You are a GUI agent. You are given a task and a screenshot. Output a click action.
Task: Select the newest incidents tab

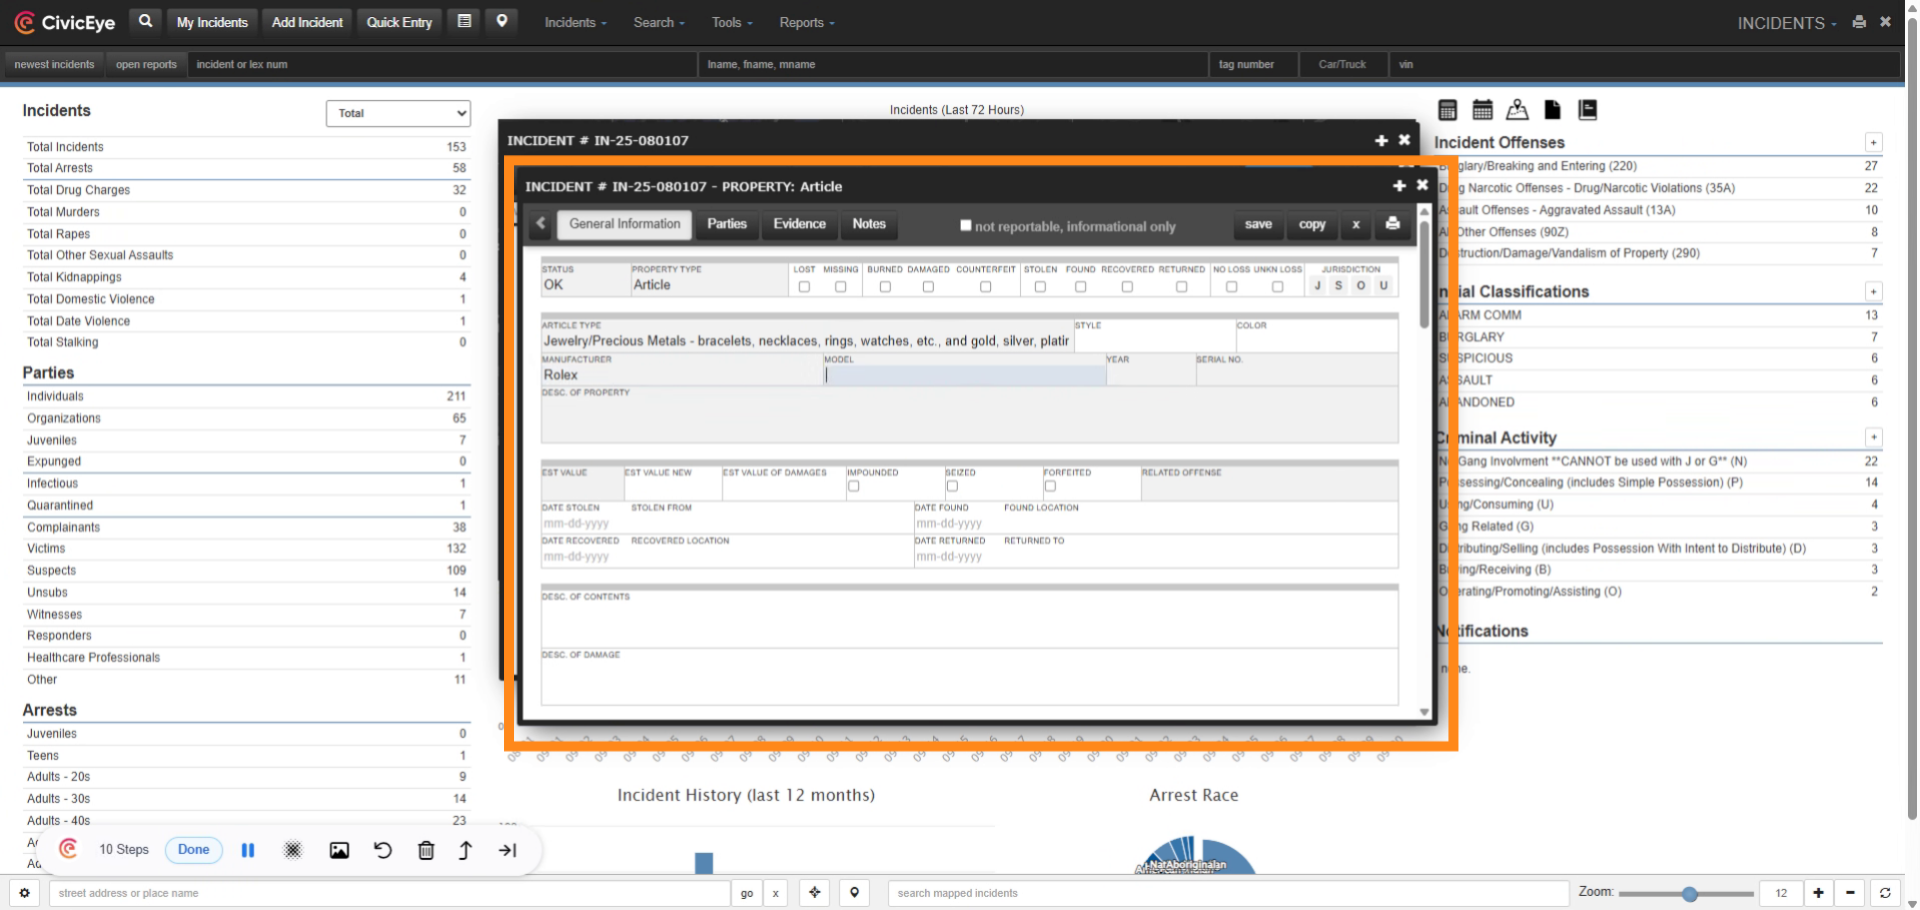click(x=54, y=64)
